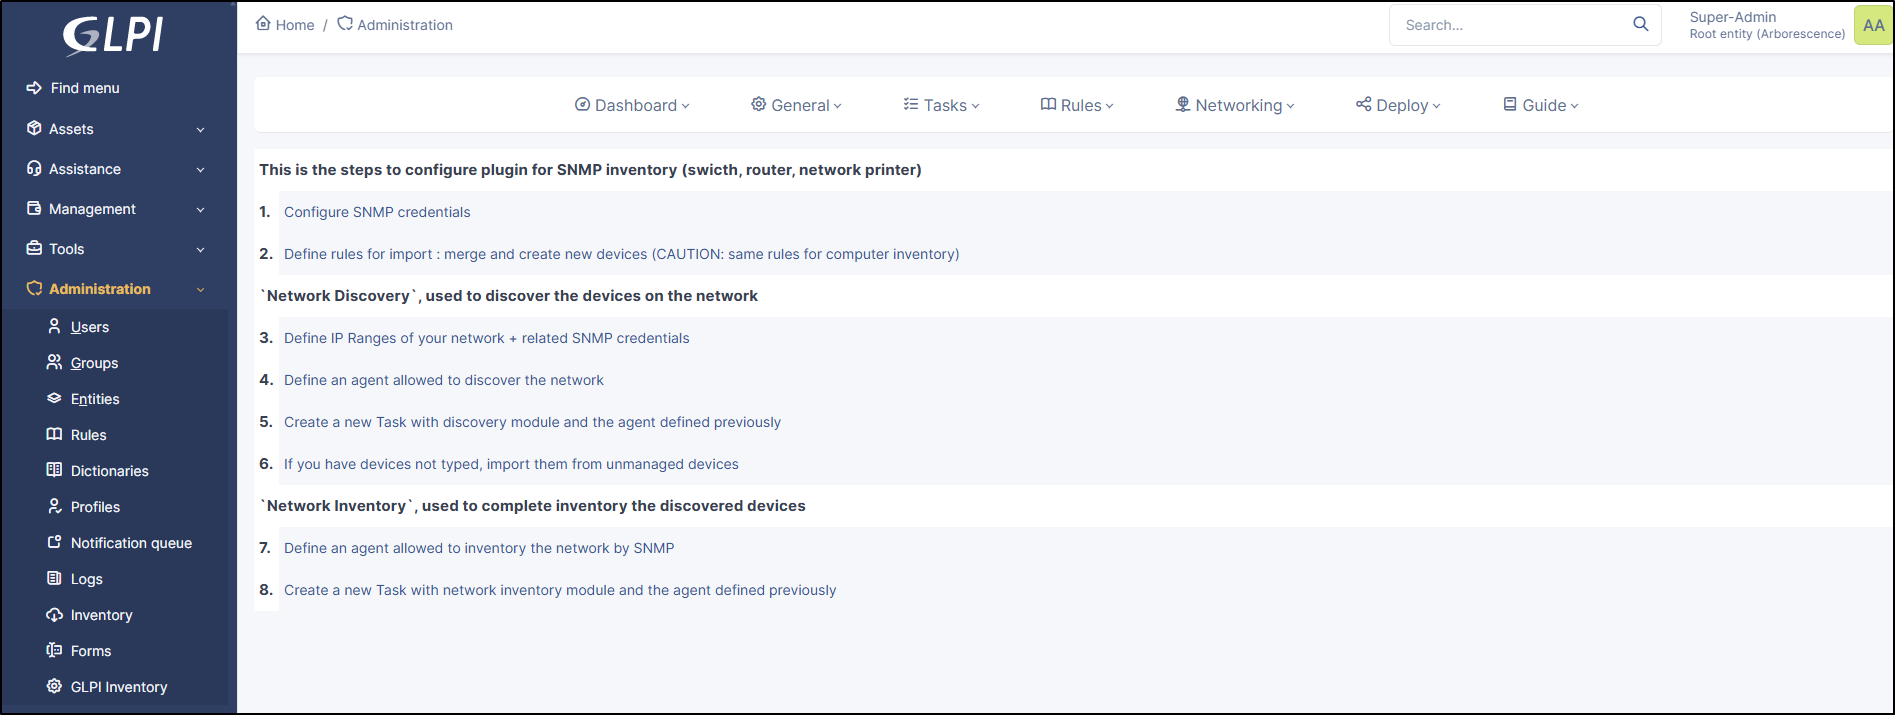Screen dimensions: 1895x715
Task: Focus the Search input field
Action: pyautogui.click(x=1510, y=25)
